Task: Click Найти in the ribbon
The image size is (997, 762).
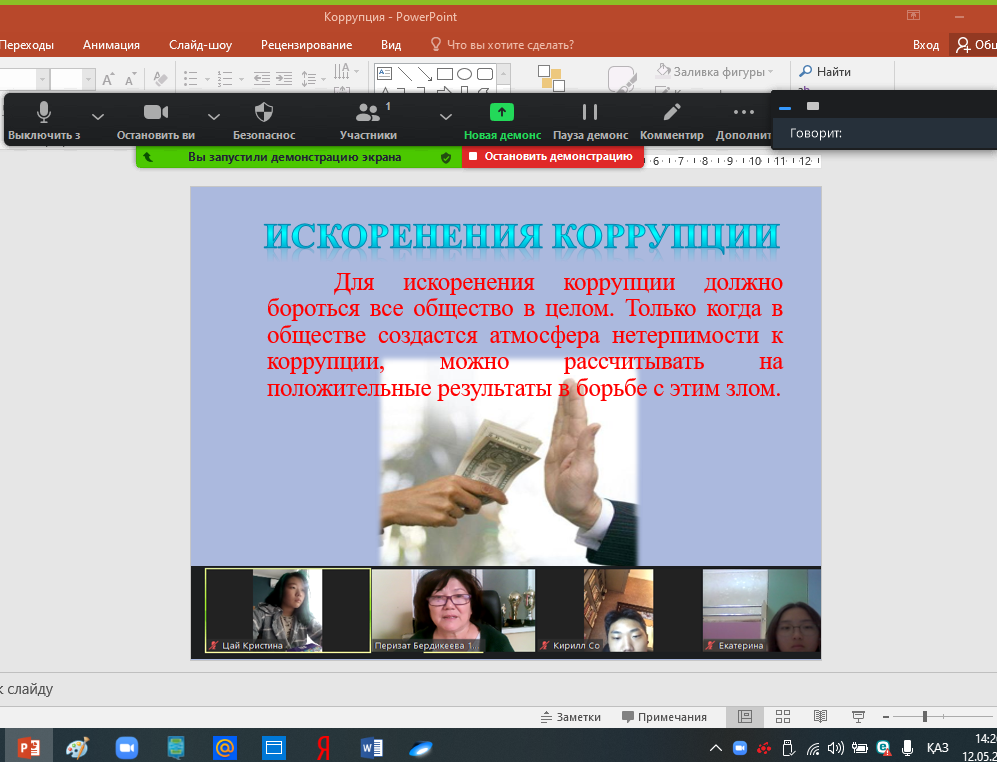Action: point(825,72)
